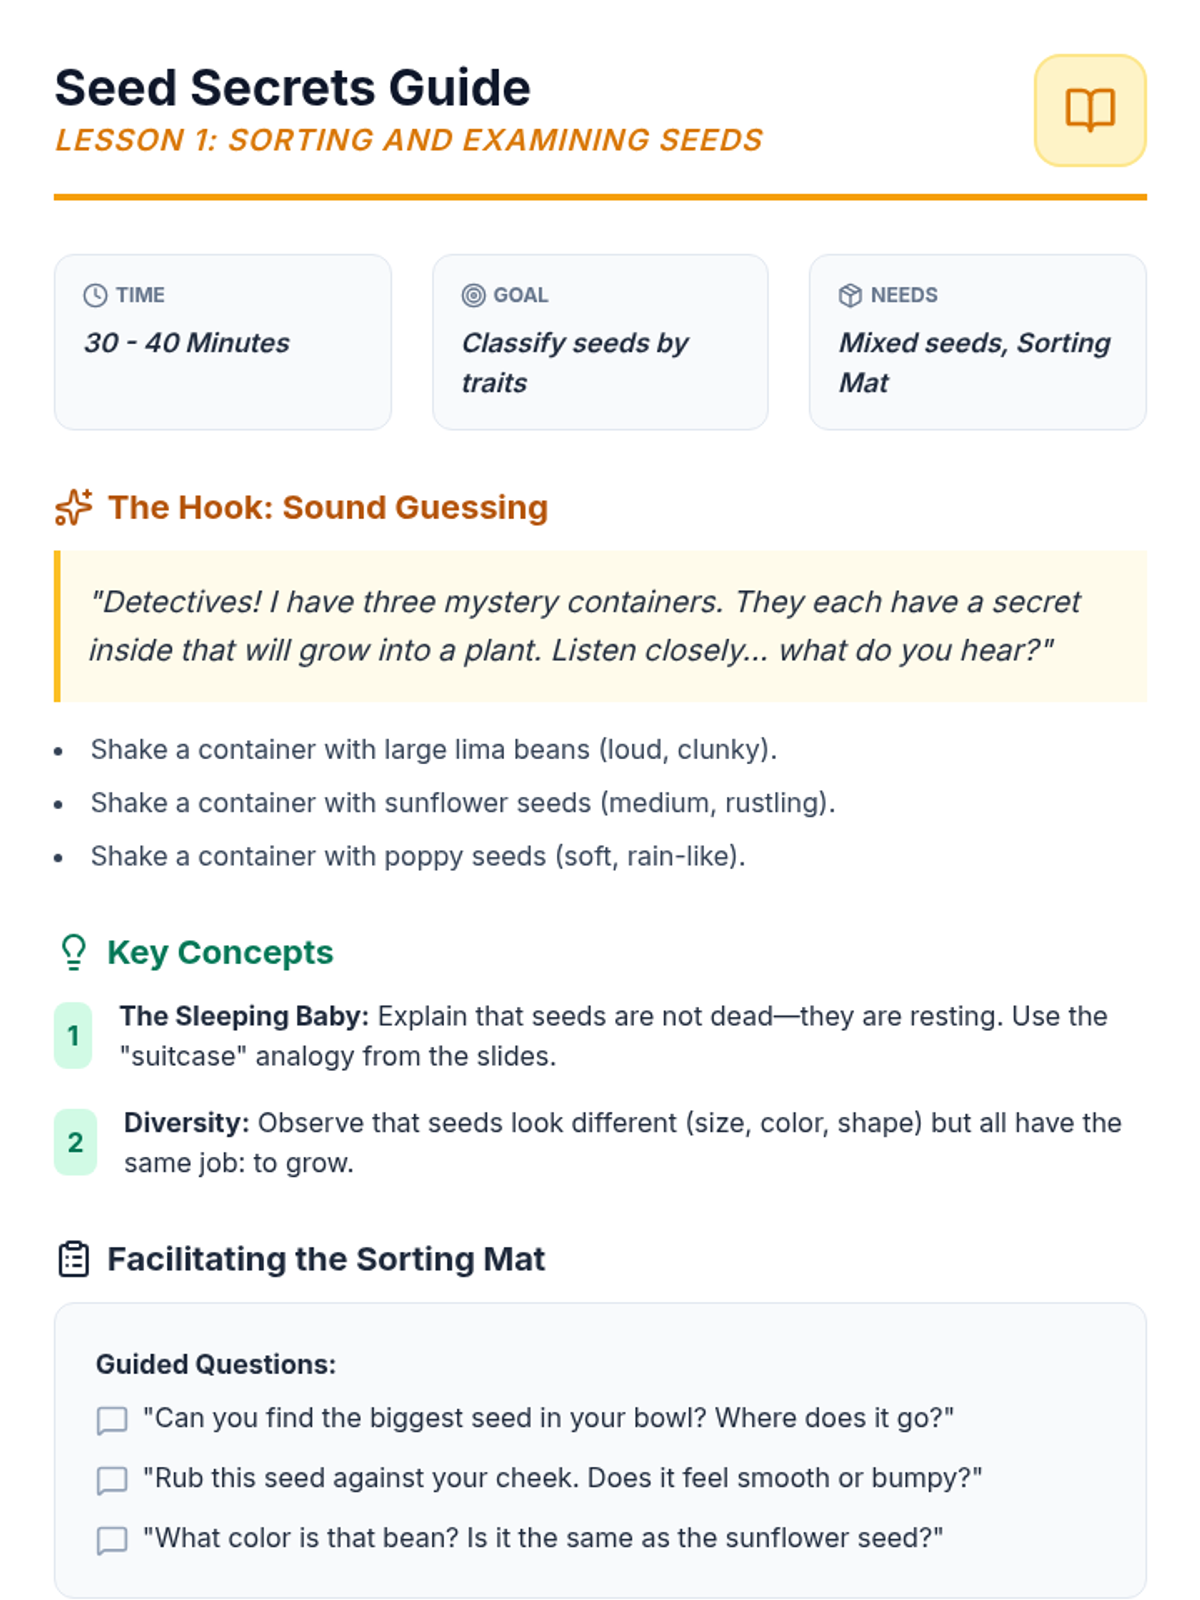Click the clock icon beside TIME

(95, 295)
